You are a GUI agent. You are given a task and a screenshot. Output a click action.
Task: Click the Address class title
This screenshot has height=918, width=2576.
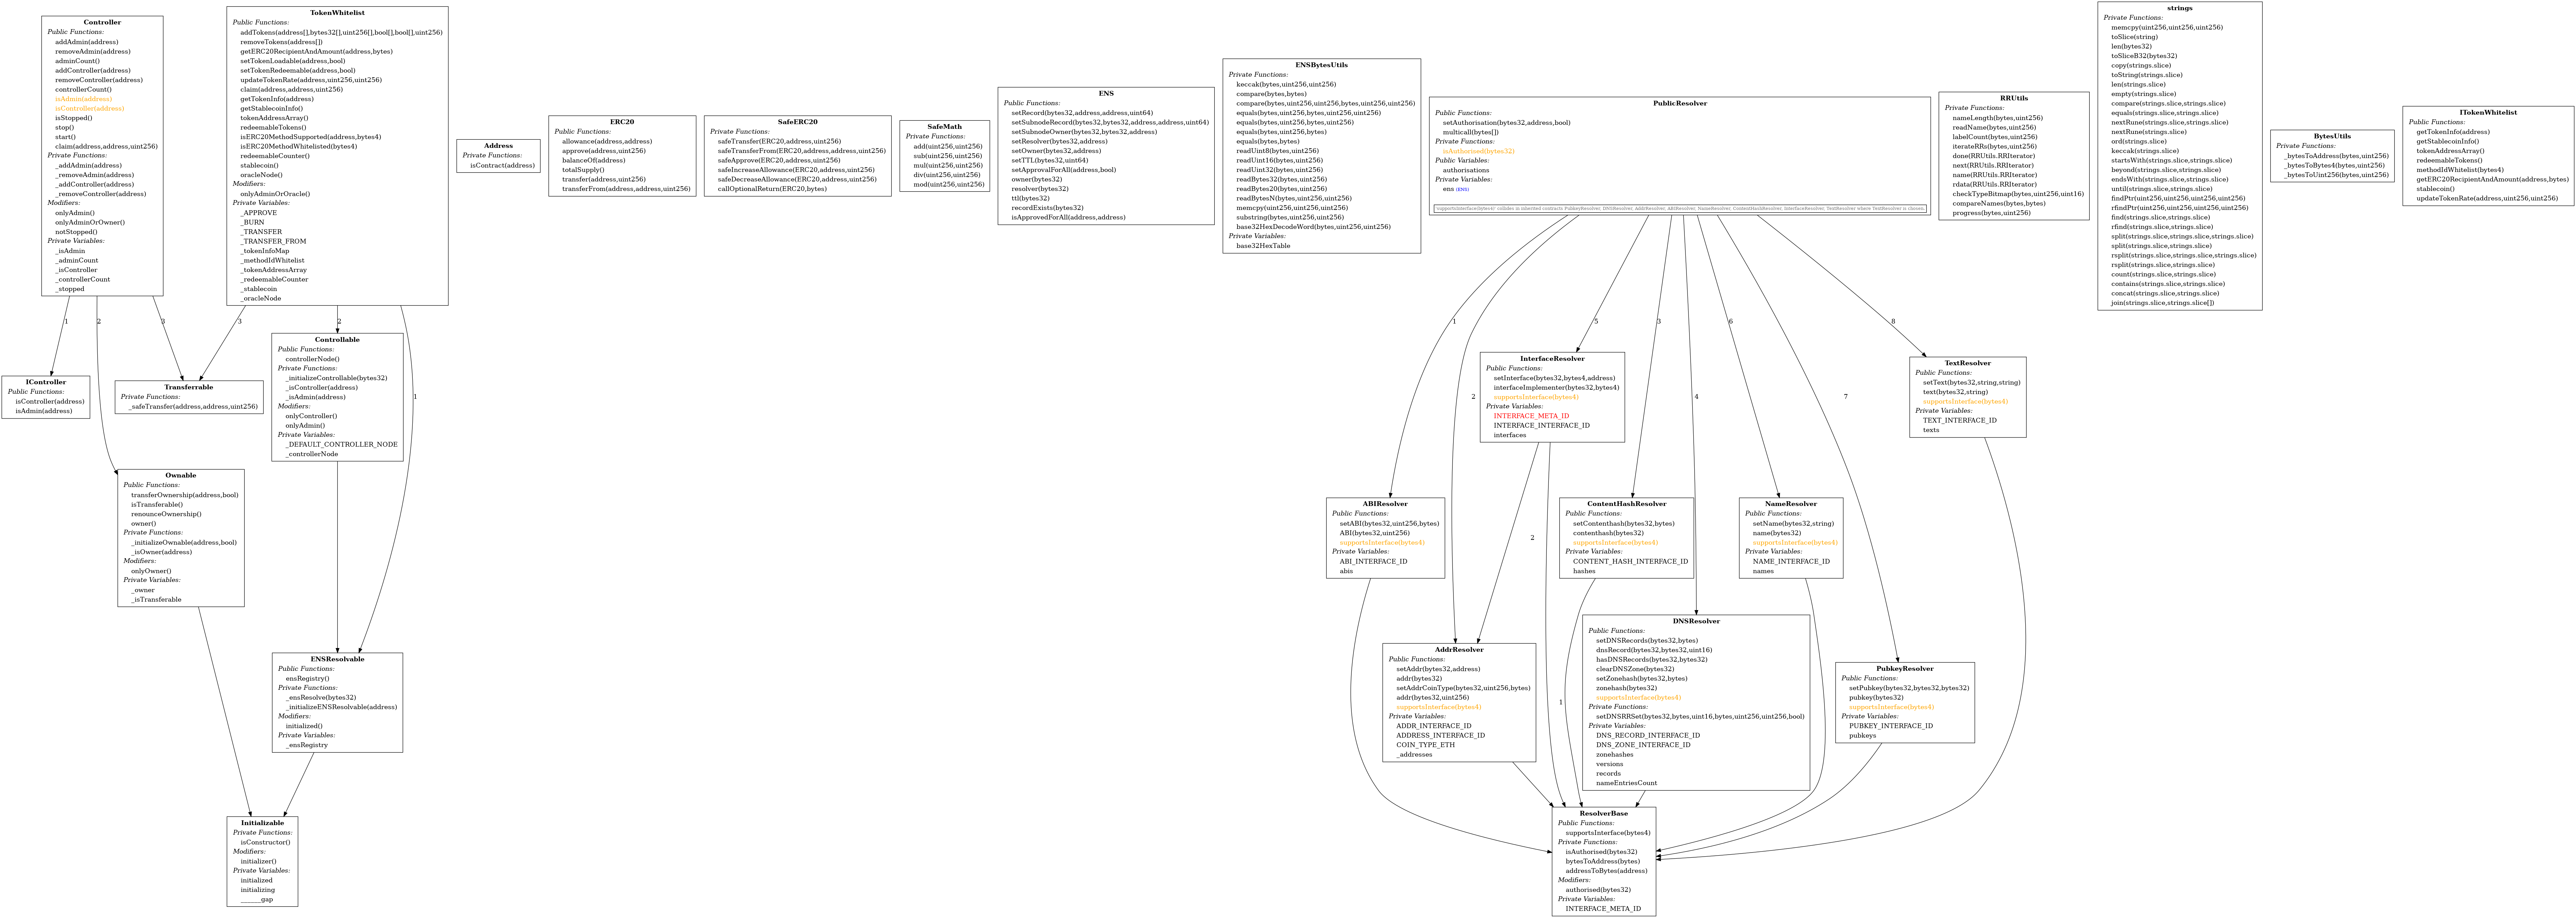click(x=498, y=146)
